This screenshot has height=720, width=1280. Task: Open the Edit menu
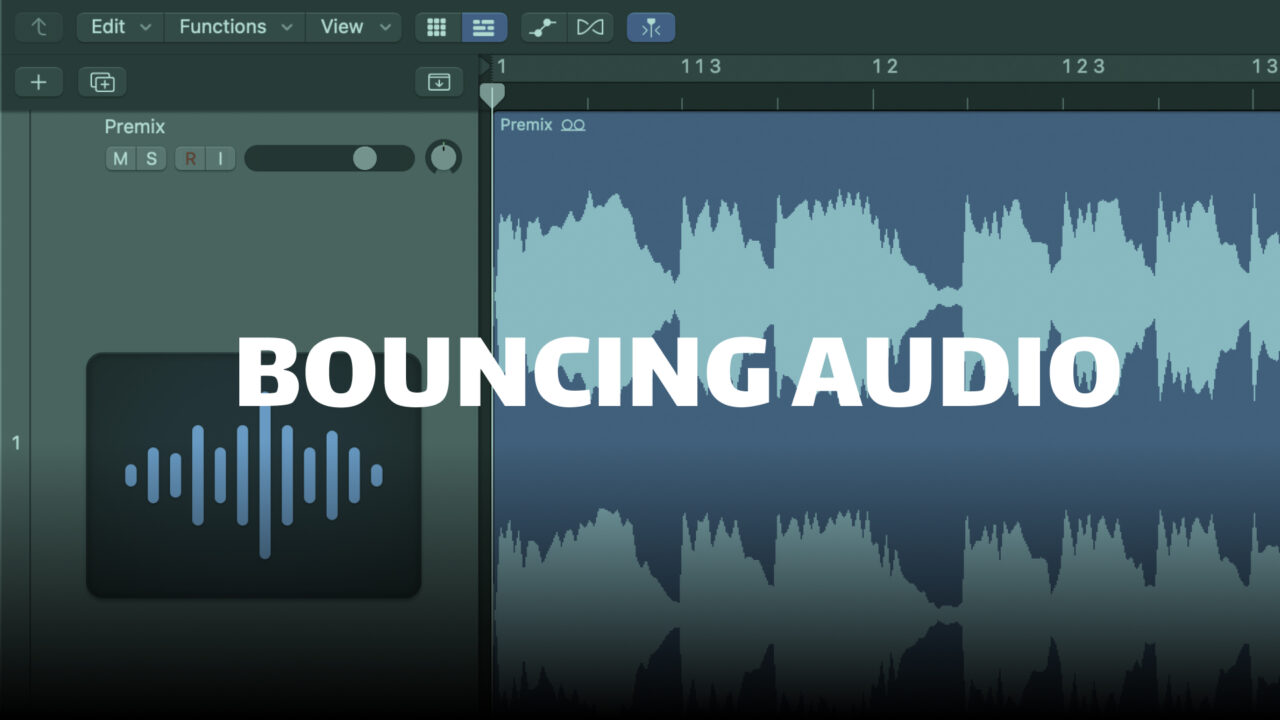point(119,27)
